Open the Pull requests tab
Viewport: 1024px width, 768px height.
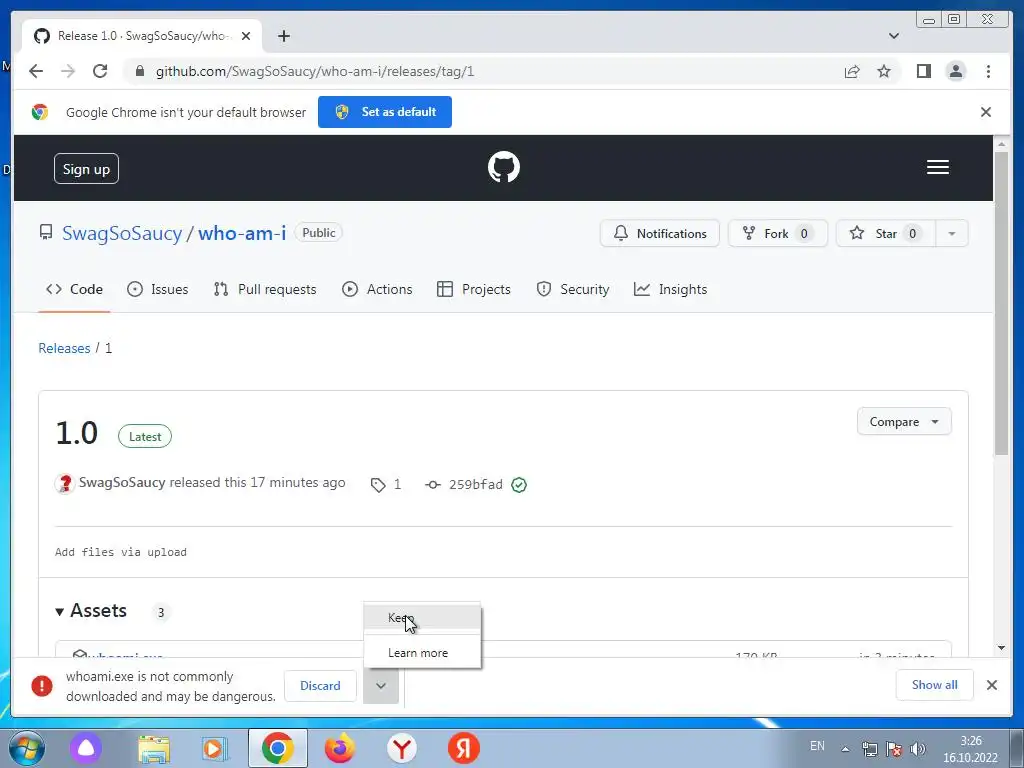(265, 289)
